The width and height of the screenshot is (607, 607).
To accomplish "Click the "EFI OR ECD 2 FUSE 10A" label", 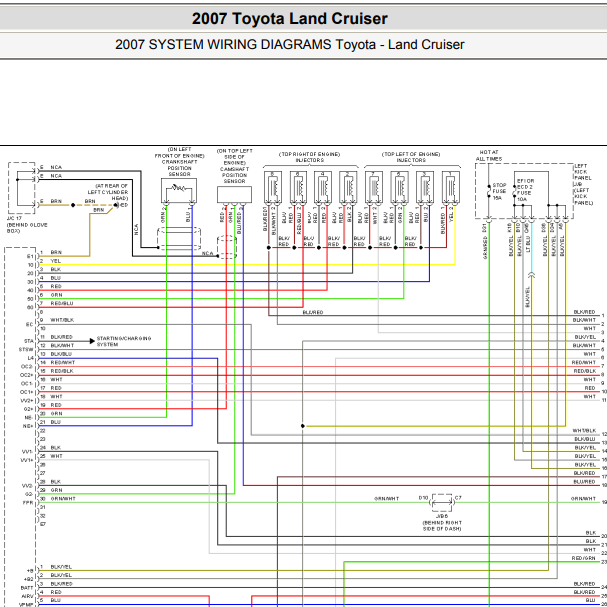I will pos(525,190).
